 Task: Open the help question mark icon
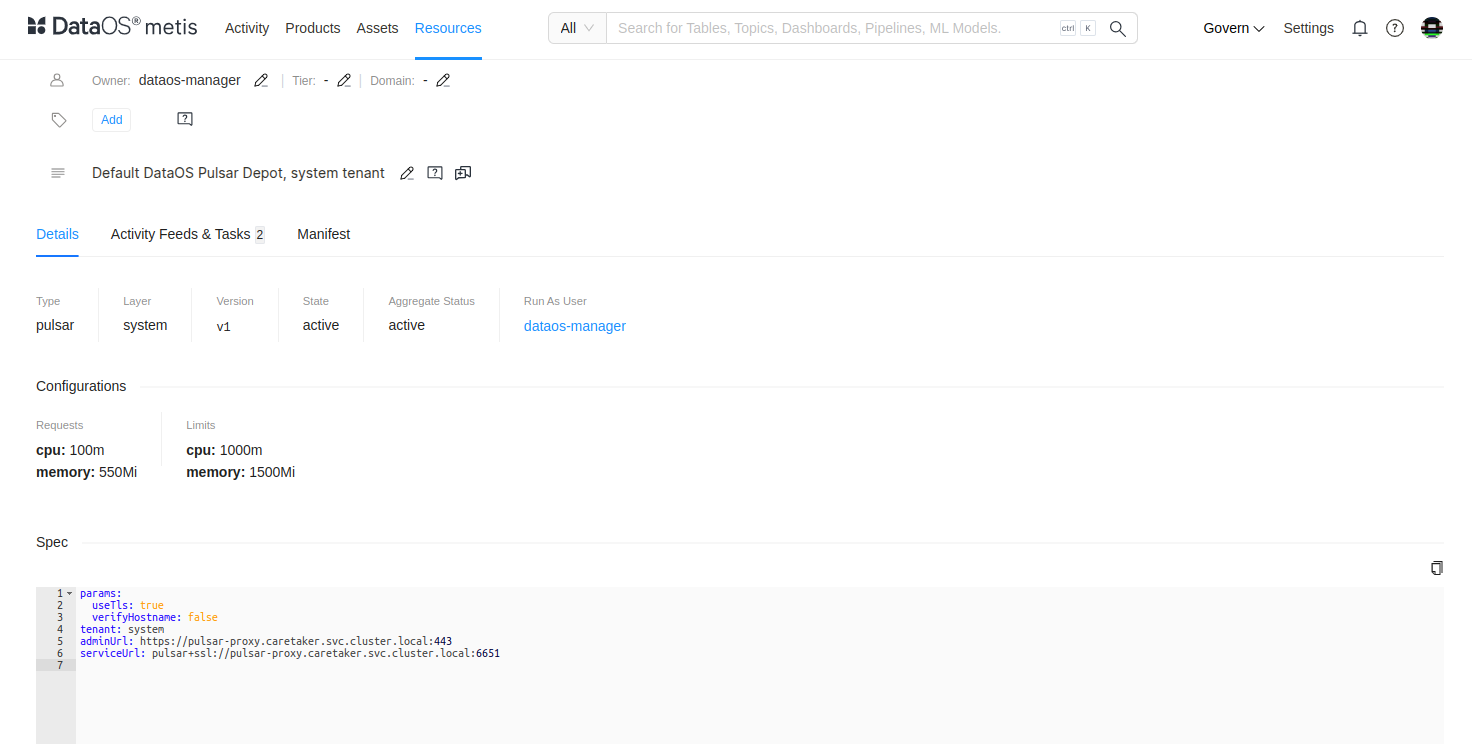click(1395, 28)
